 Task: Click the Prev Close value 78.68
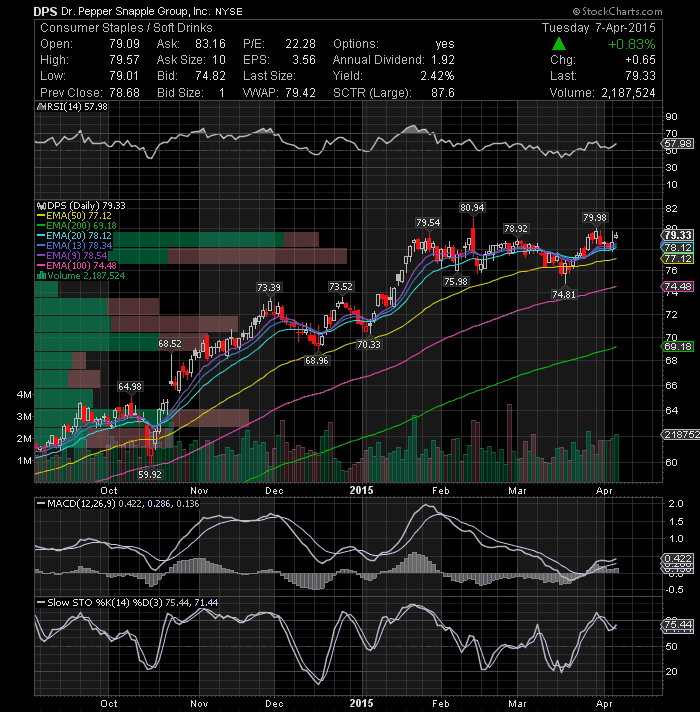[124, 93]
